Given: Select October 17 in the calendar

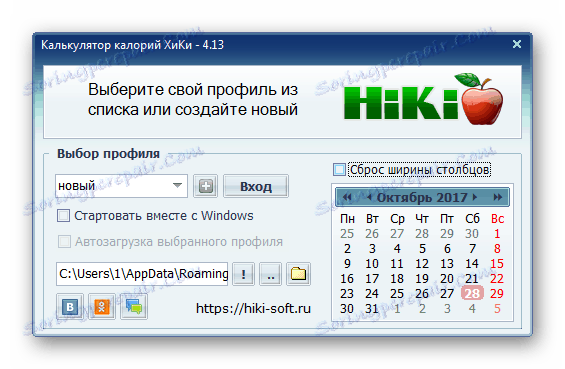Looking at the screenshot, I should coord(372,279).
